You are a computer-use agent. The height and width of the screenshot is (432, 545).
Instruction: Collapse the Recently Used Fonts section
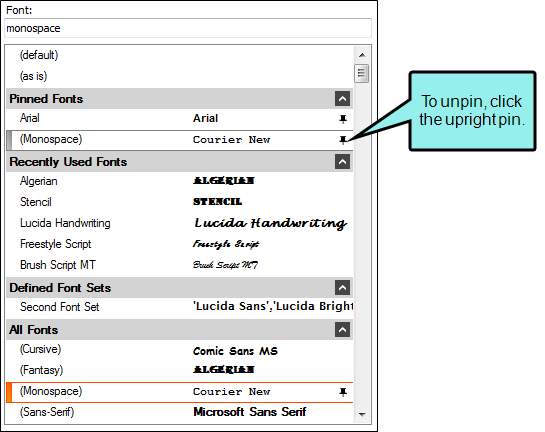pos(342,162)
